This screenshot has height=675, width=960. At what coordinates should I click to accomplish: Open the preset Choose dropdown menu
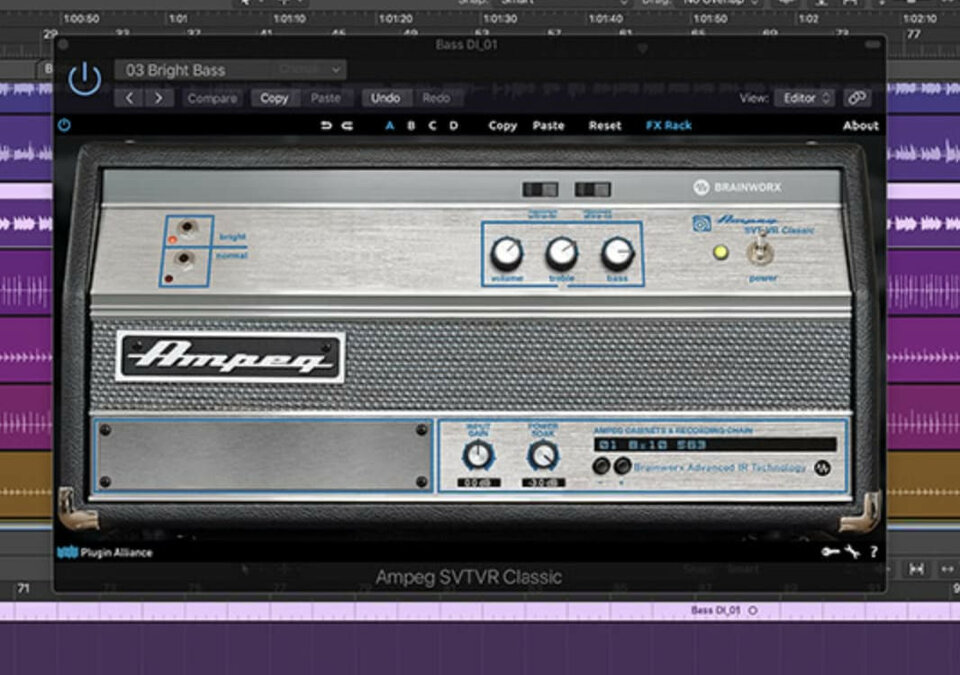point(312,71)
